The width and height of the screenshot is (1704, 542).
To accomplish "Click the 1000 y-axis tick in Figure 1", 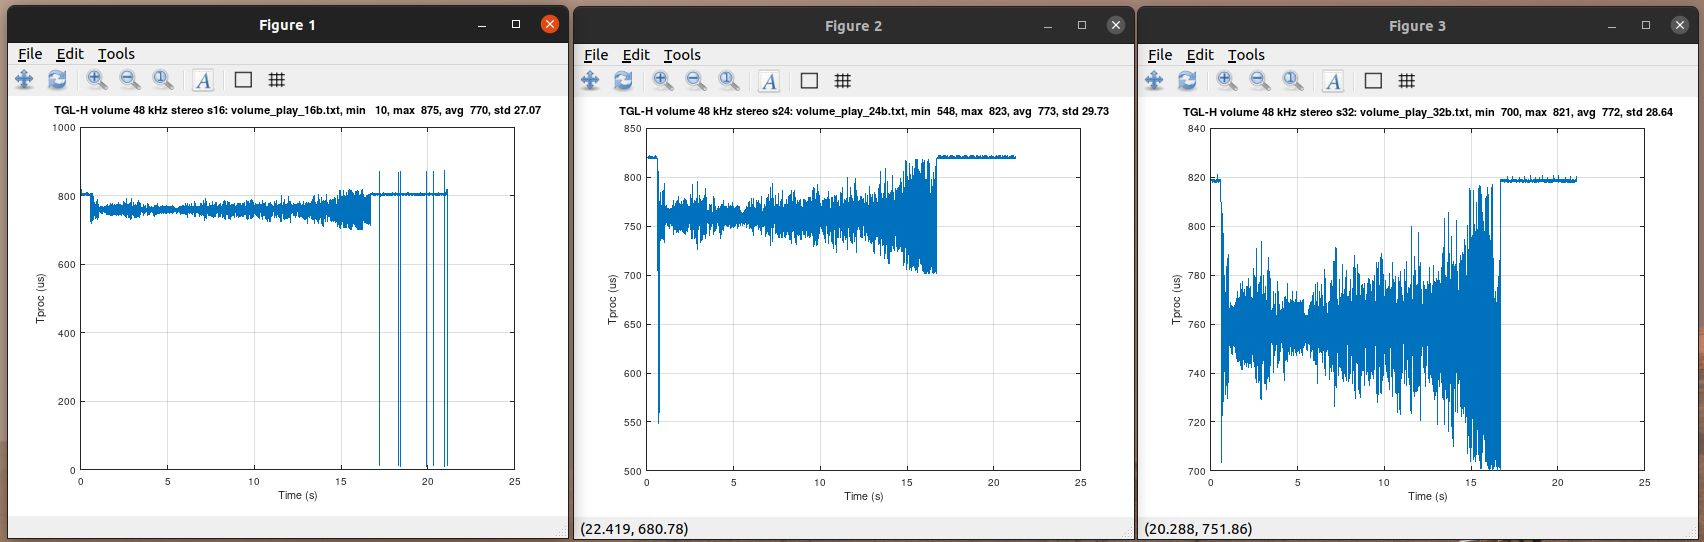I will point(64,128).
